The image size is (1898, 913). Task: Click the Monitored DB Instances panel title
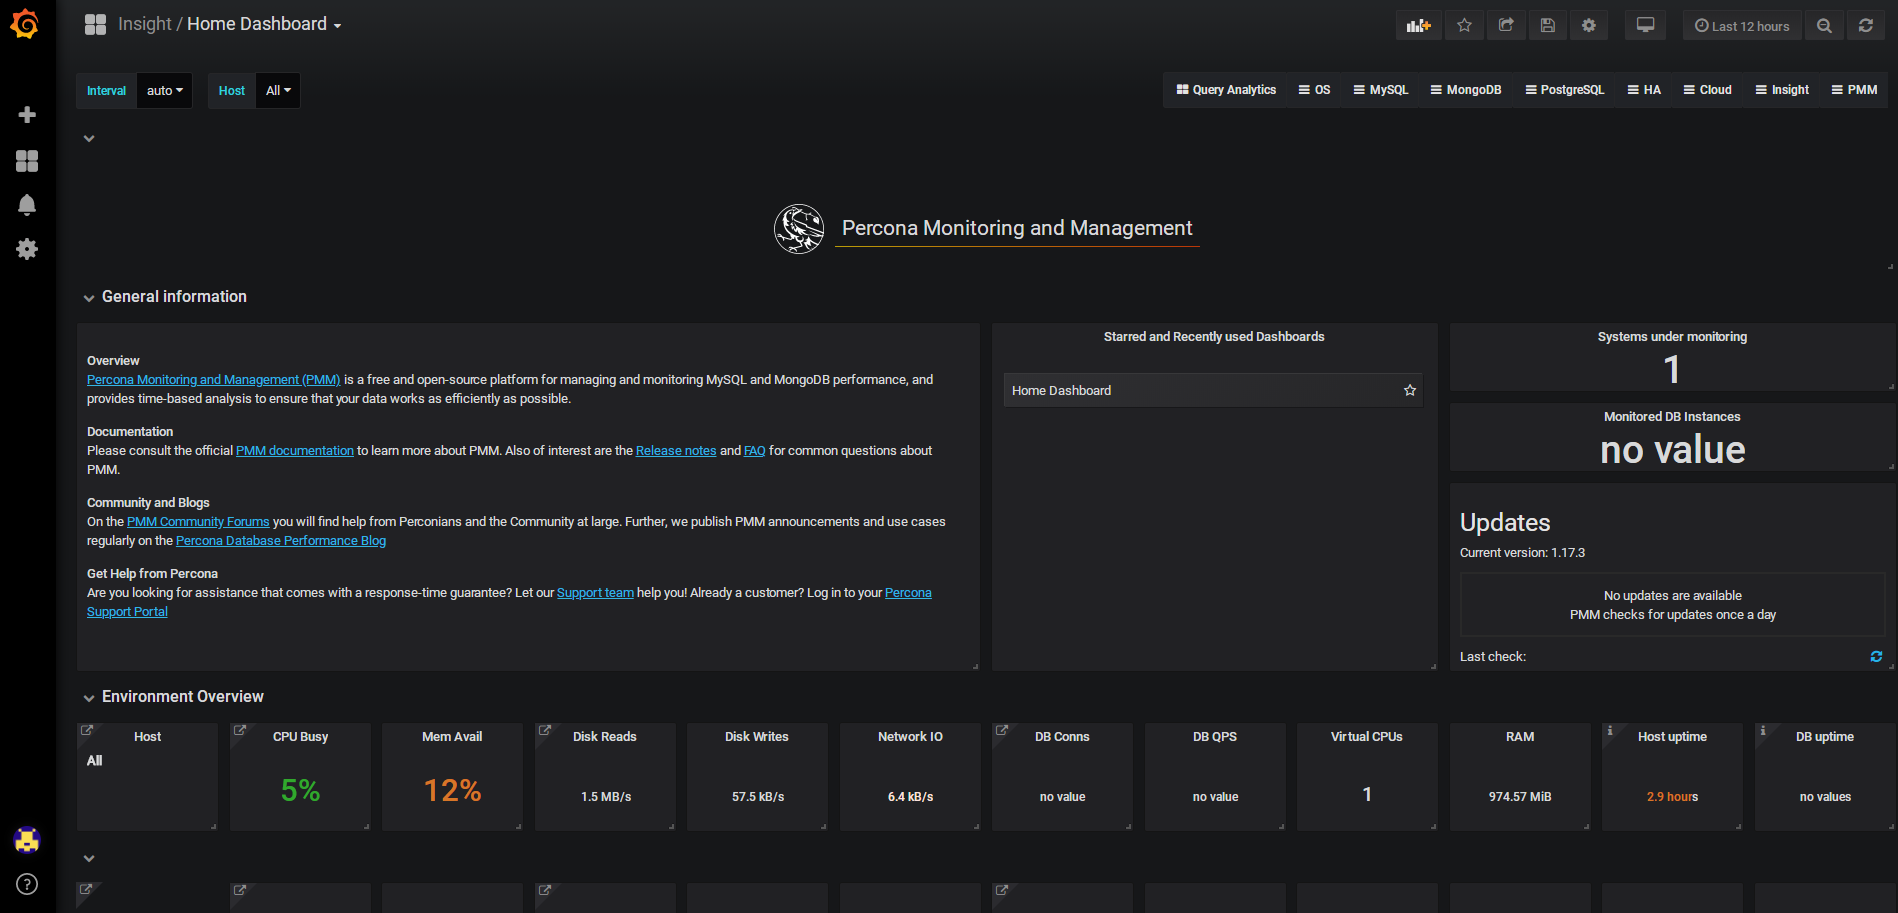[x=1672, y=417]
